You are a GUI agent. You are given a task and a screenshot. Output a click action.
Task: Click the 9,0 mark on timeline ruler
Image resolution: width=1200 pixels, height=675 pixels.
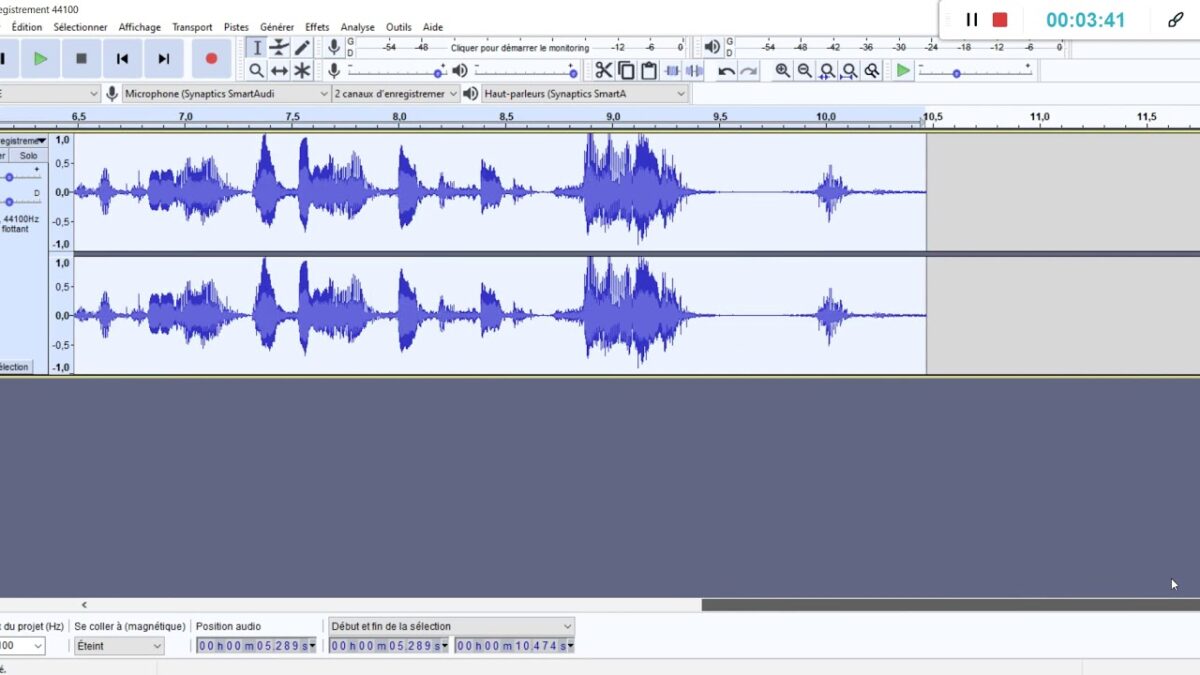pyautogui.click(x=613, y=117)
